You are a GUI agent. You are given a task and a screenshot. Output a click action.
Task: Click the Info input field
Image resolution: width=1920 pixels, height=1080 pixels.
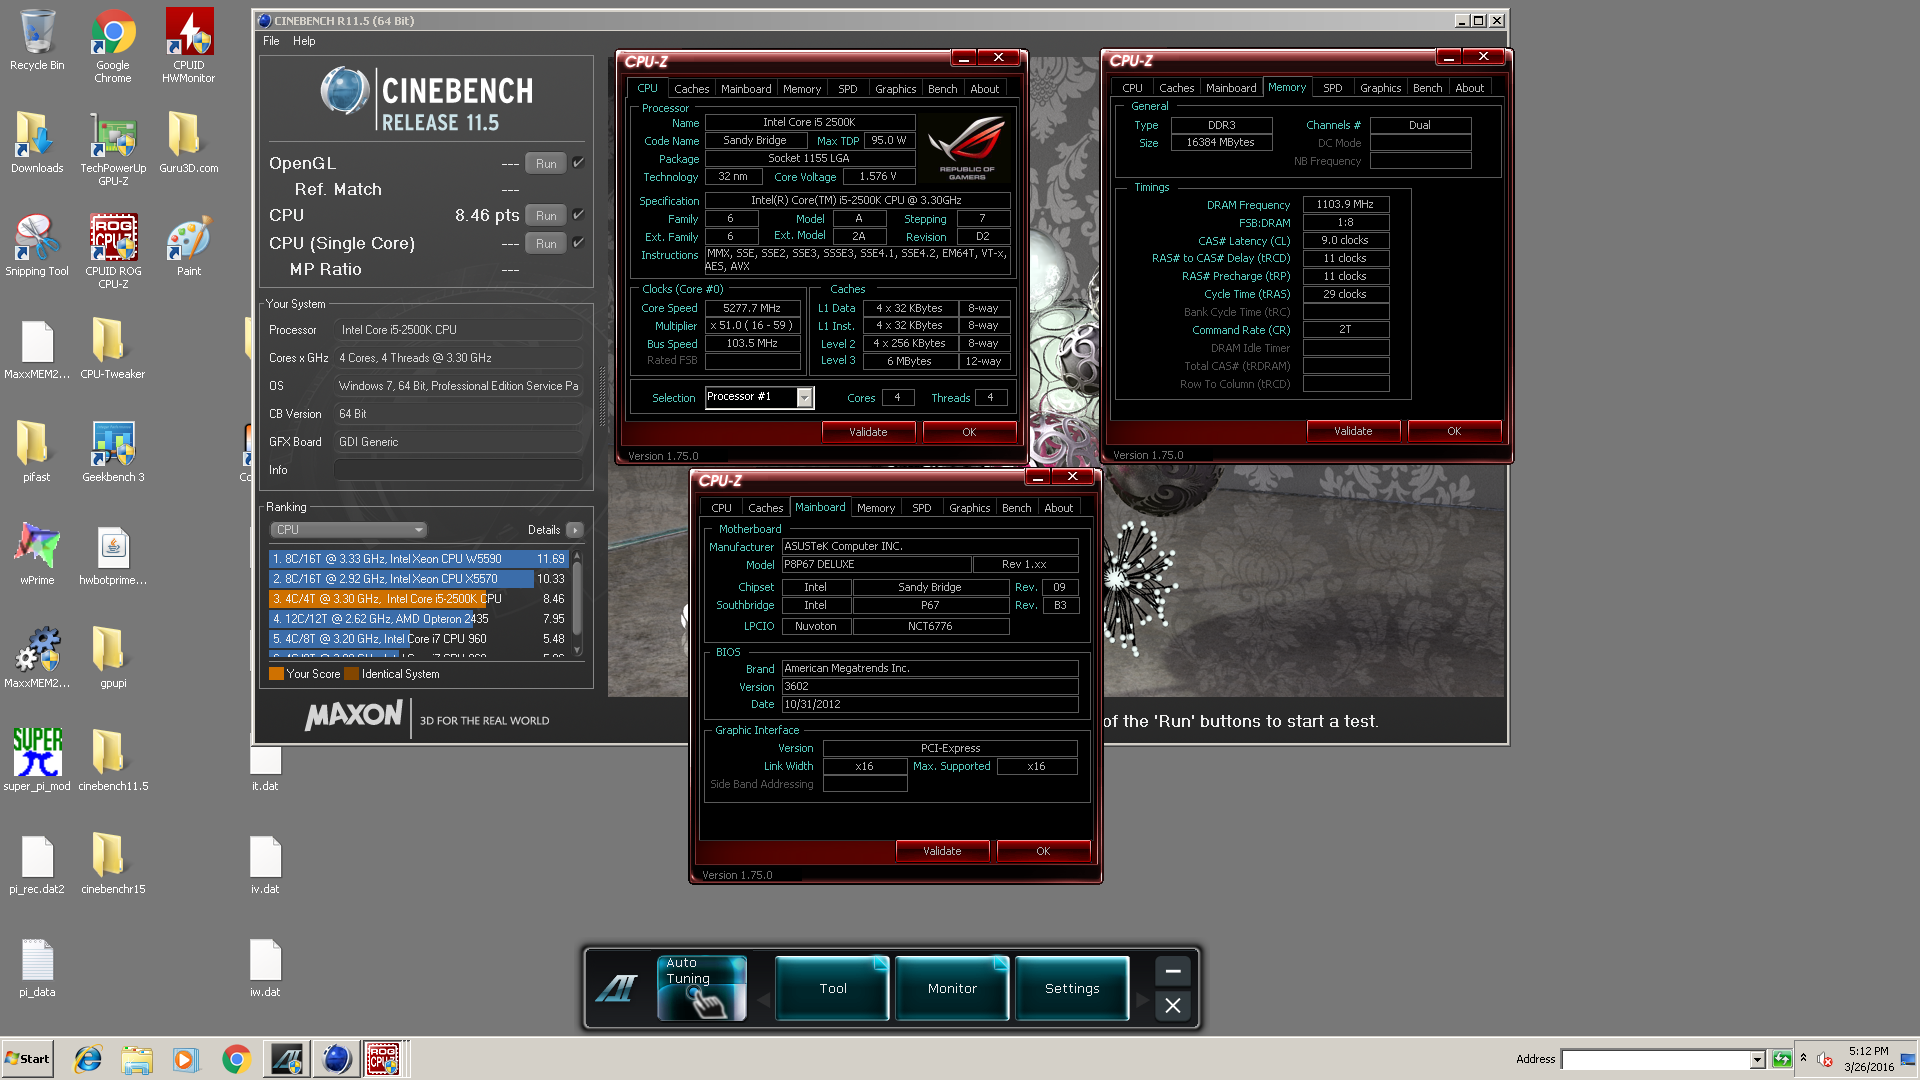coord(458,470)
